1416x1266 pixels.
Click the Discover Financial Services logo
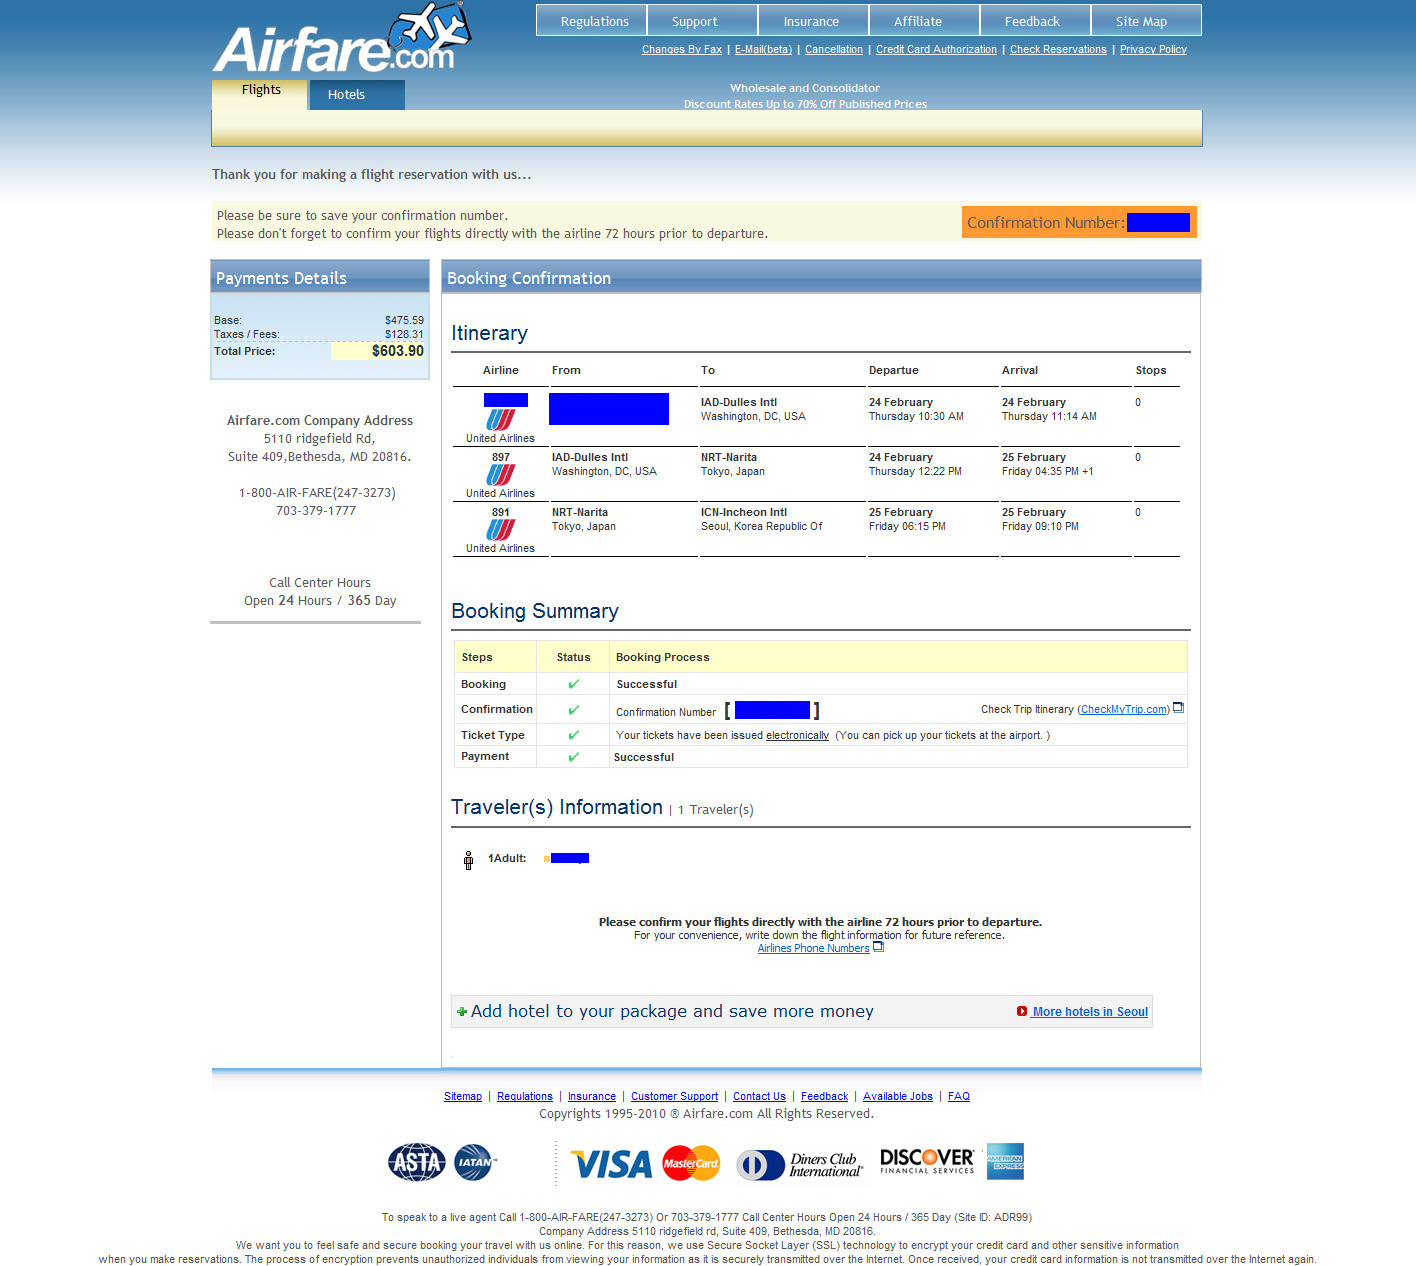[x=927, y=1161]
